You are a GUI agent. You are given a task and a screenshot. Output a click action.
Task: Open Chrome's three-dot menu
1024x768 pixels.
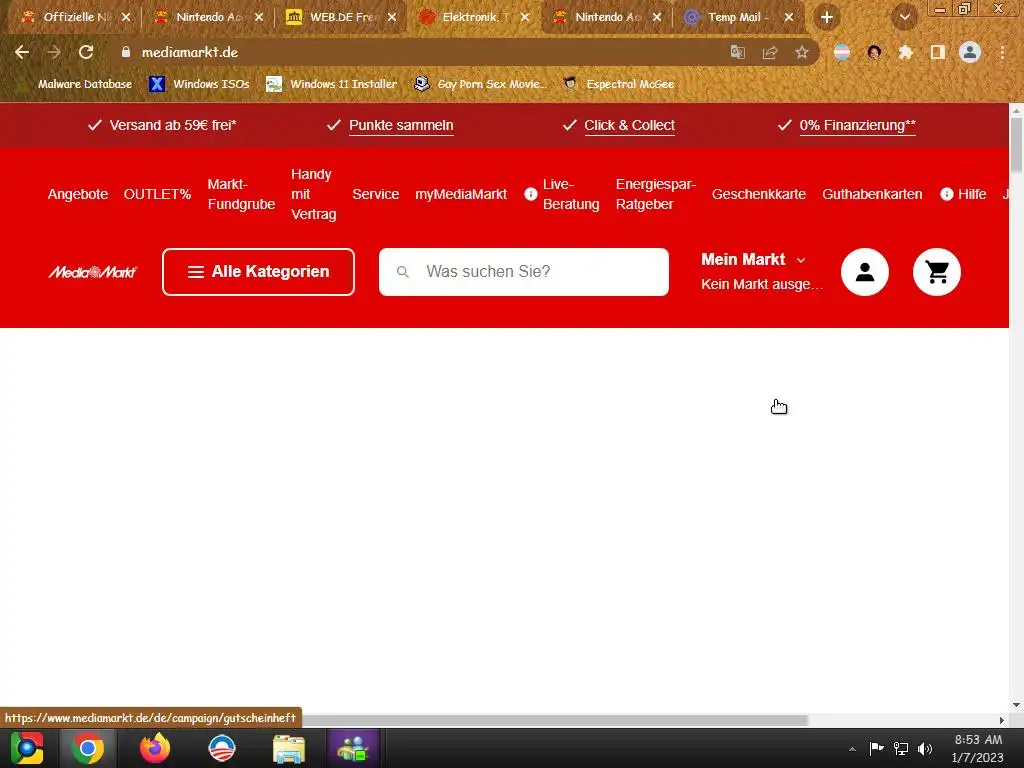1002,52
